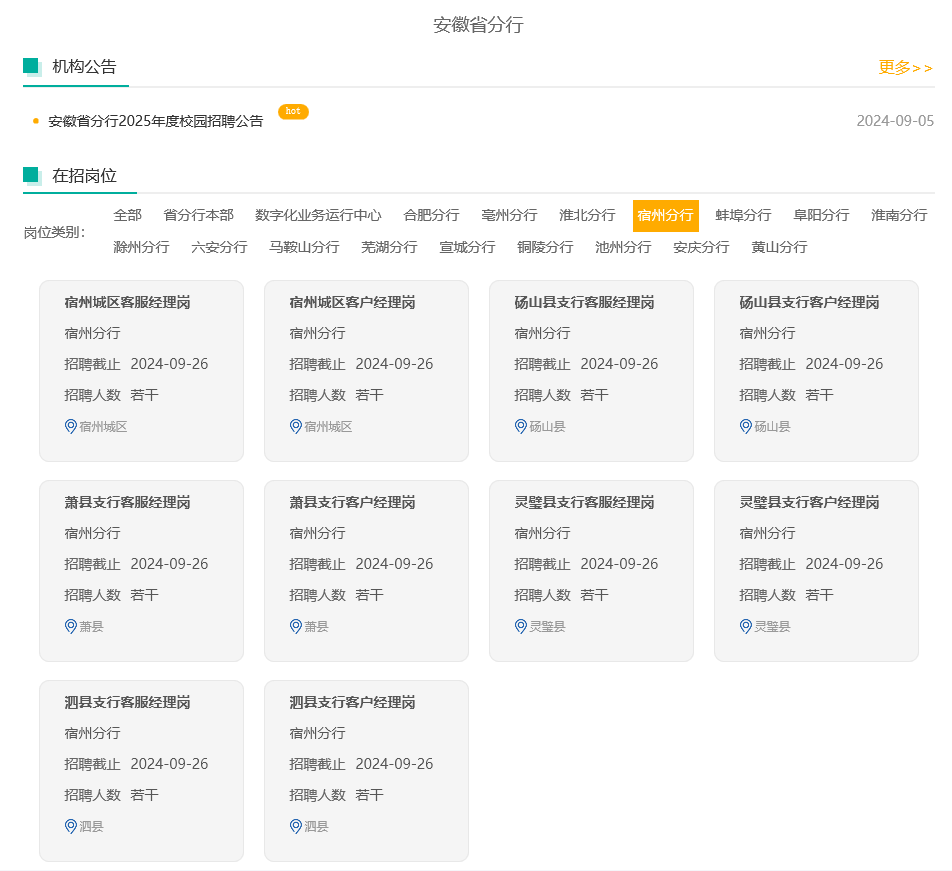Image resolution: width=952 pixels, height=871 pixels.
Task: Select the 池州分行 tab
Action: tap(623, 248)
